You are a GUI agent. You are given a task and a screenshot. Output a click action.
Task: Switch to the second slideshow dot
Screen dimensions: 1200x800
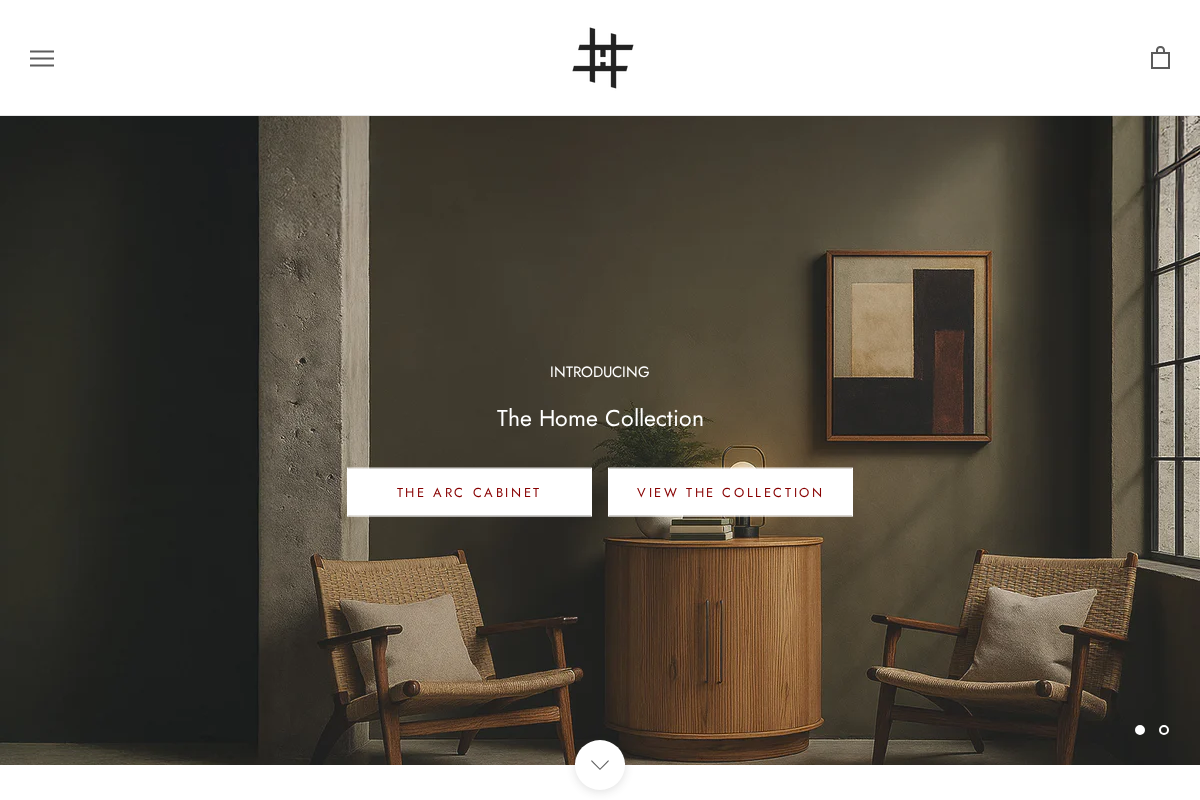click(1164, 730)
